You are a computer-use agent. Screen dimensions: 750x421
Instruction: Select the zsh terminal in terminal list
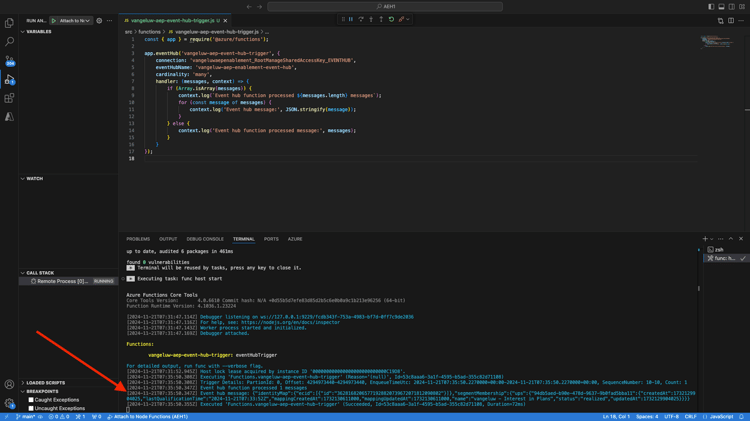click(x=721, y=249)
